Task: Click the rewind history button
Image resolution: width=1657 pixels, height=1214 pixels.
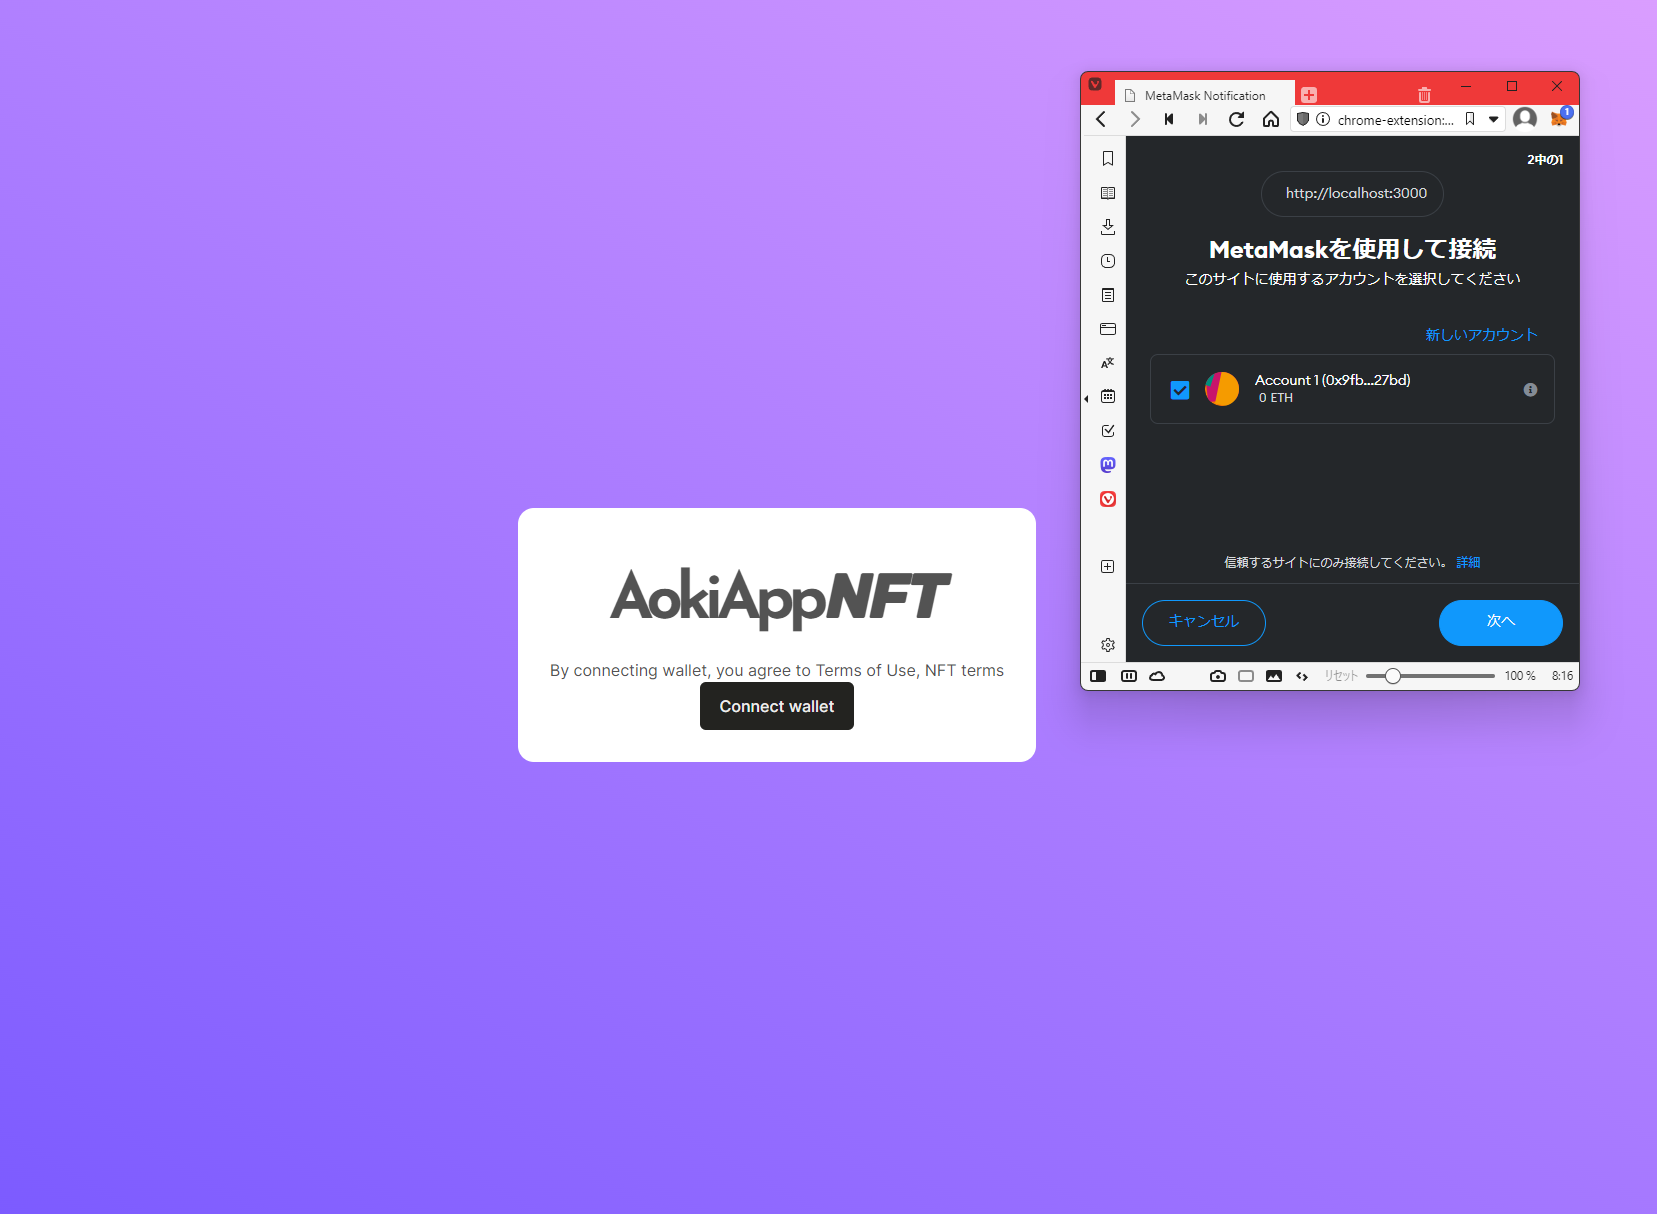Action: 1169,119
